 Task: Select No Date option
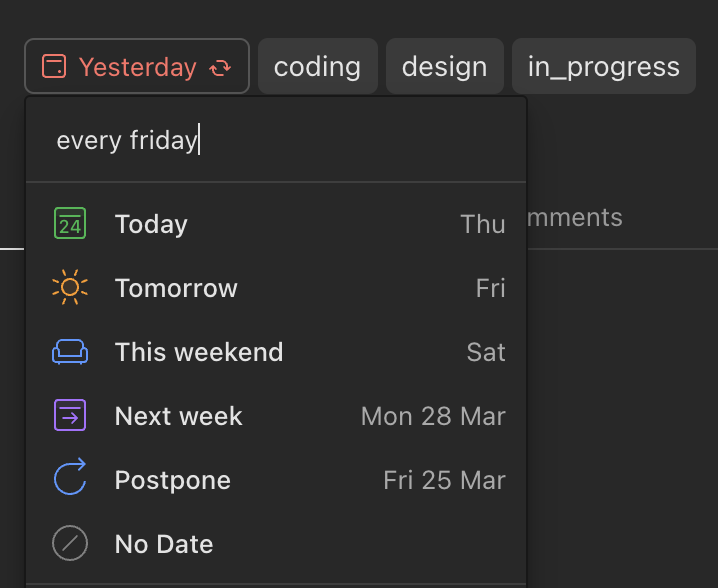pos(276,544)
